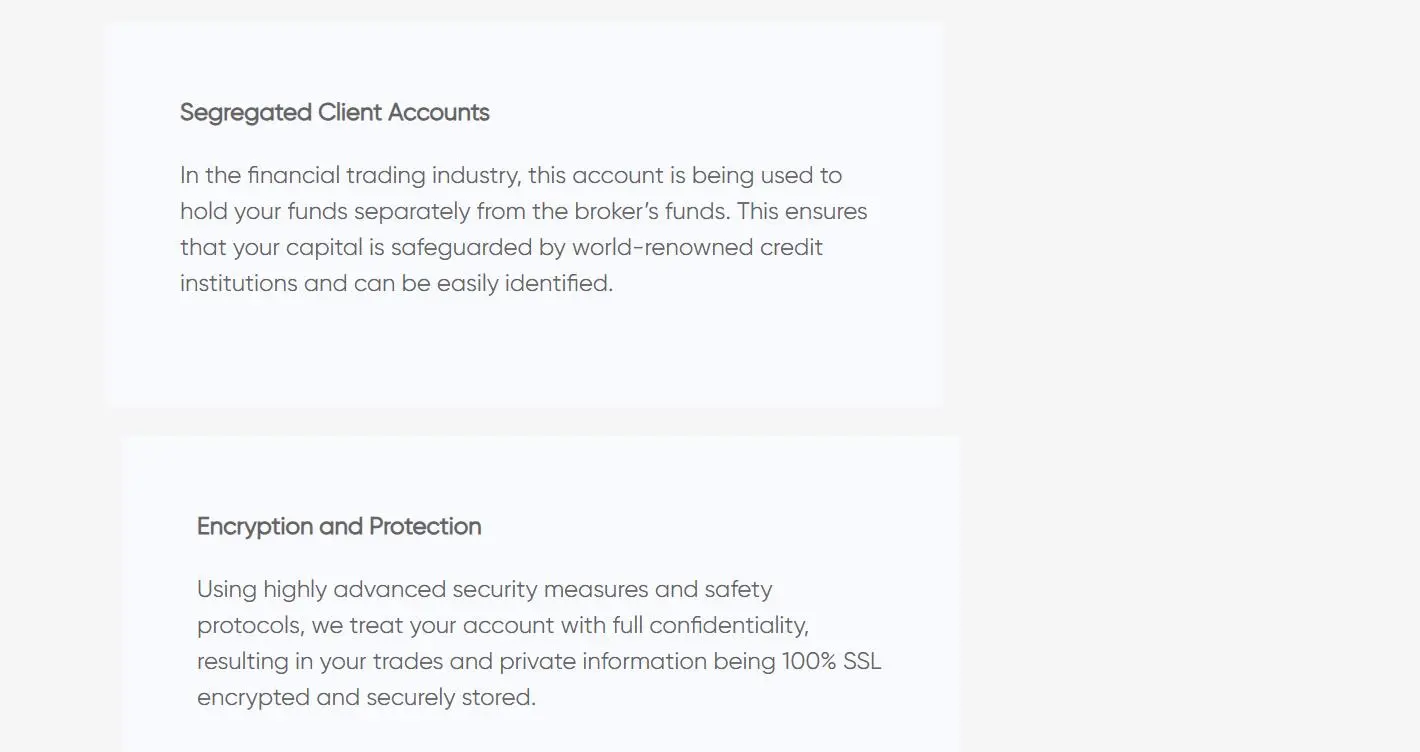The width and height of the screenshot is (1420, 752).
Task: Click the Segregated Client Accounts heading
Action: point(334,113)
